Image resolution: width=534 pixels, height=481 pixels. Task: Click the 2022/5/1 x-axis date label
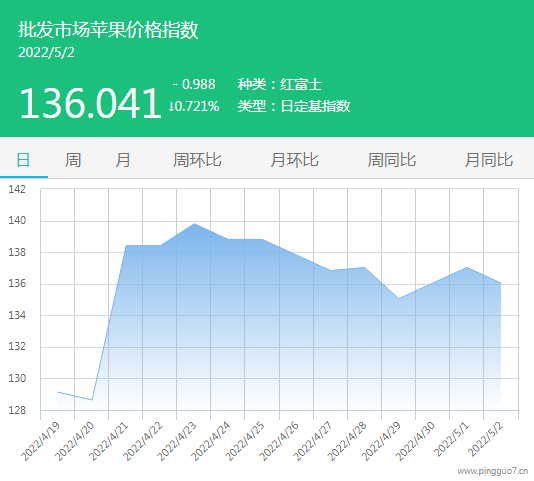[x=452, y=439]
